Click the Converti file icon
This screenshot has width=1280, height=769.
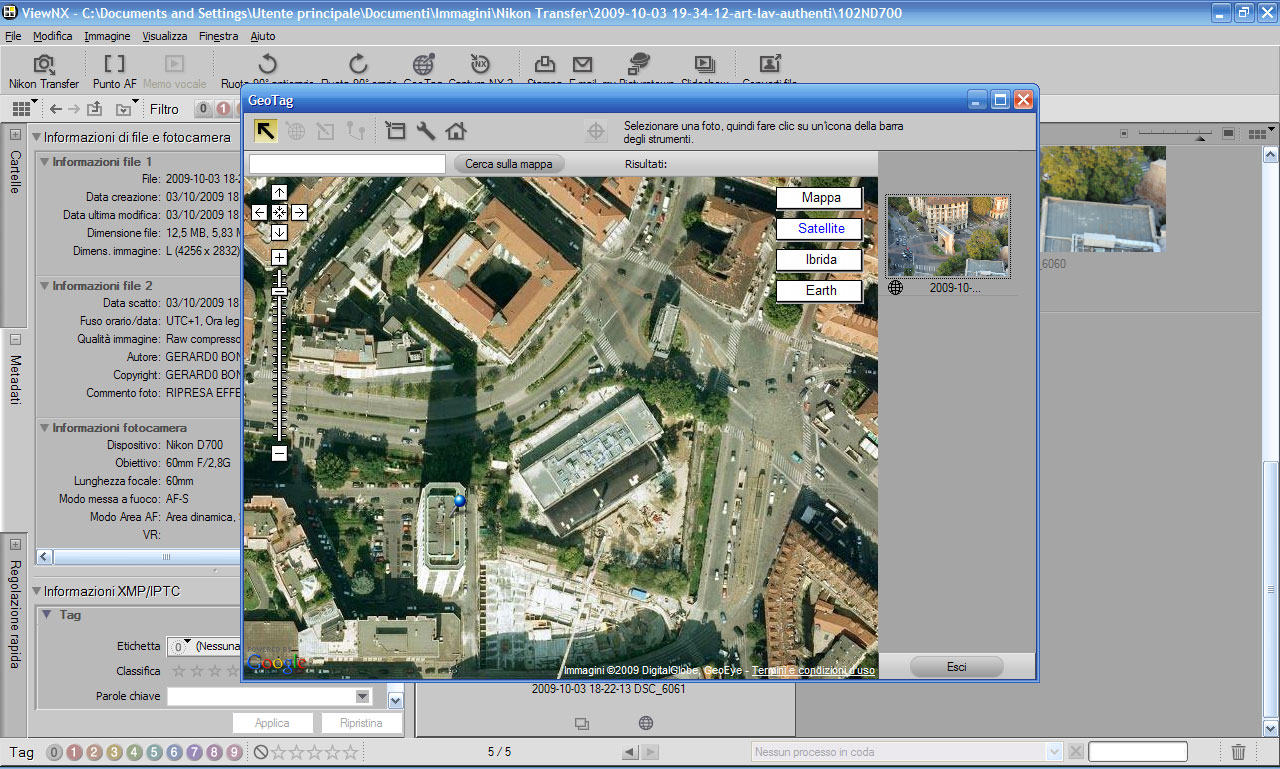pos(770,64)
